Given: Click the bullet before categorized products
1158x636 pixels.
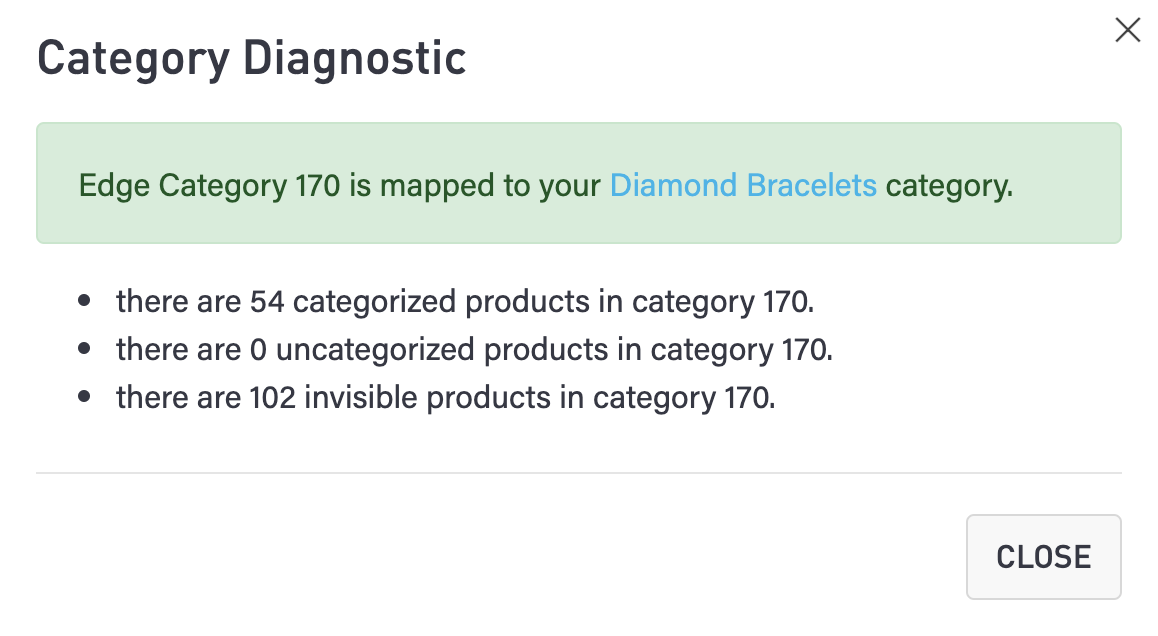Looking at the screenshot, I should point(85,301).
